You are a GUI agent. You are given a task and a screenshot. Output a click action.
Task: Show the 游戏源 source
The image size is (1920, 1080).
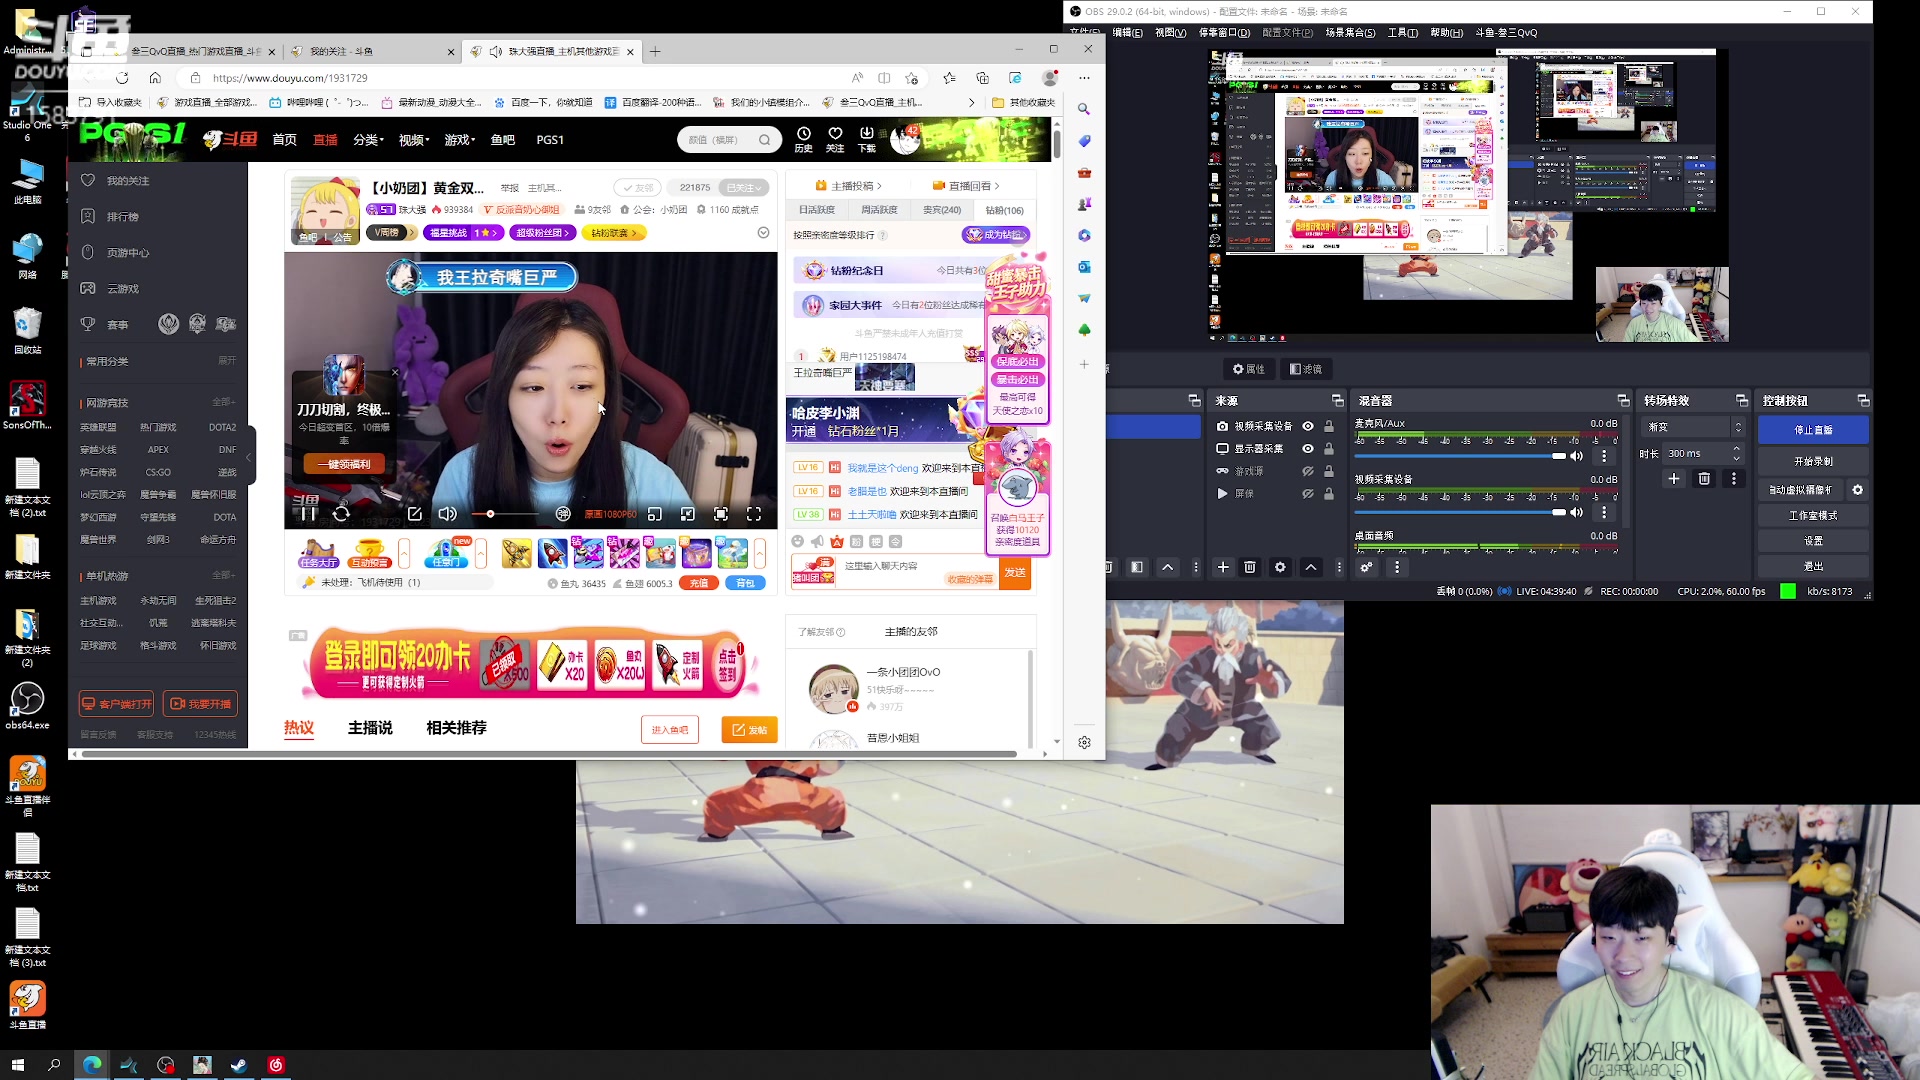(x=1307, y=471)
